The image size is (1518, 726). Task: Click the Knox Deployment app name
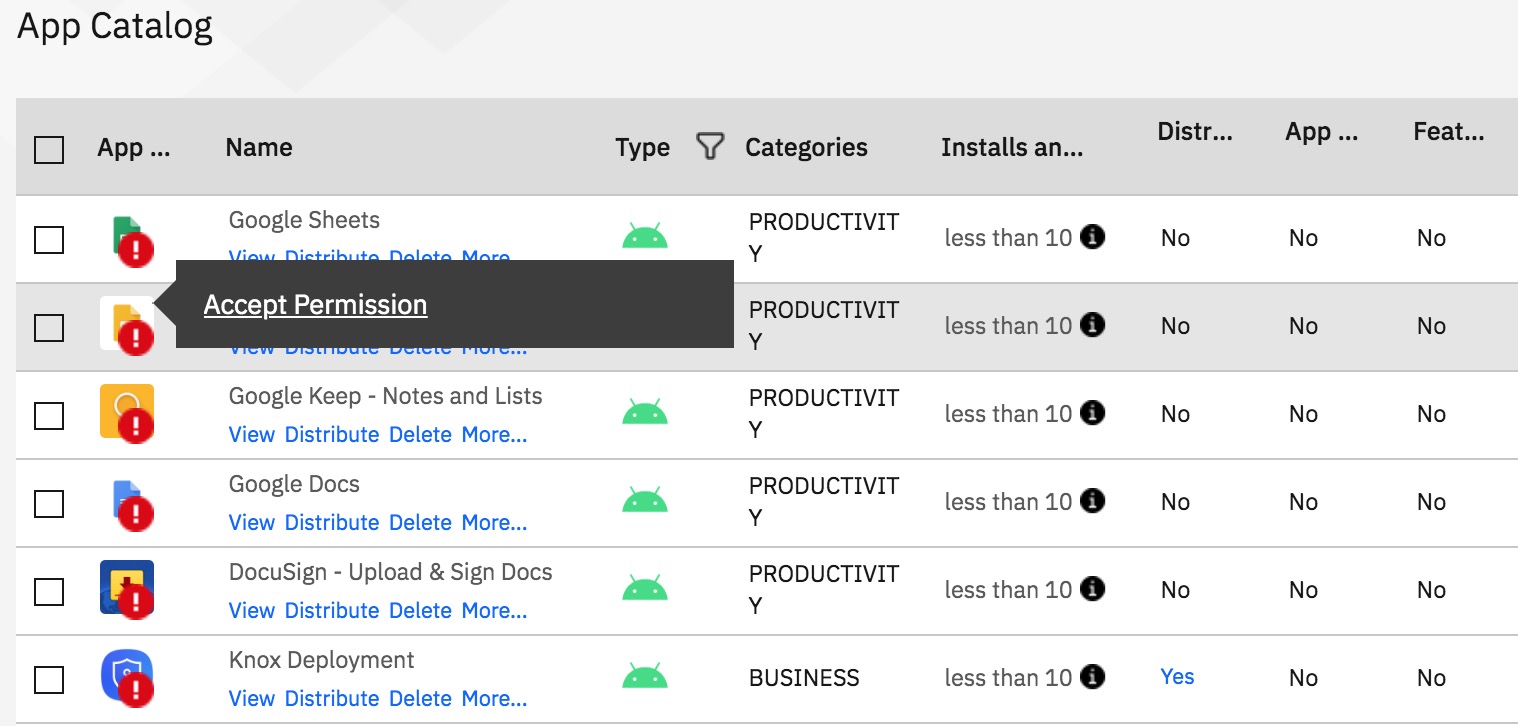(321, 660)
